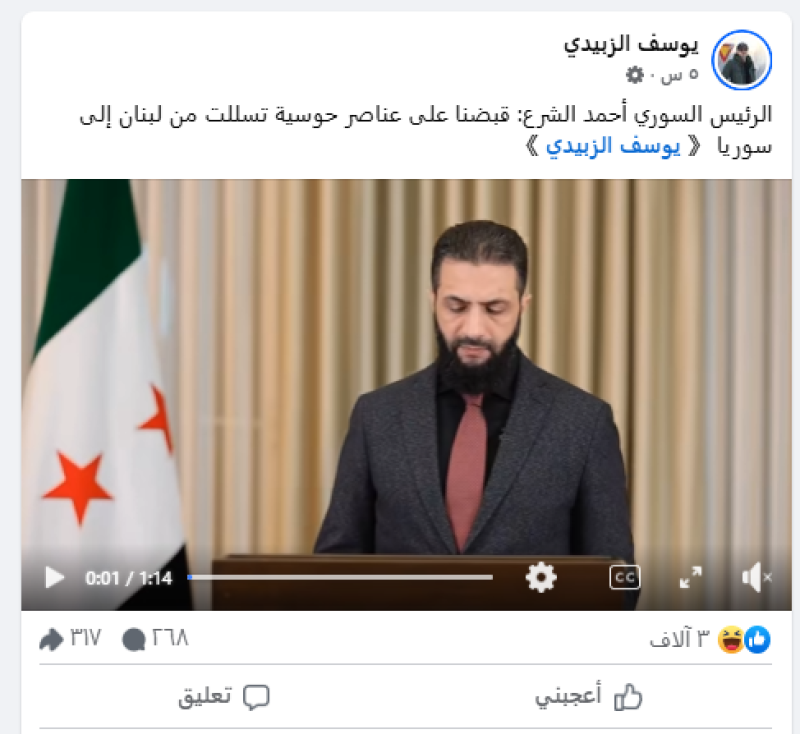Like the post with أعجبني

pos(588,696)
